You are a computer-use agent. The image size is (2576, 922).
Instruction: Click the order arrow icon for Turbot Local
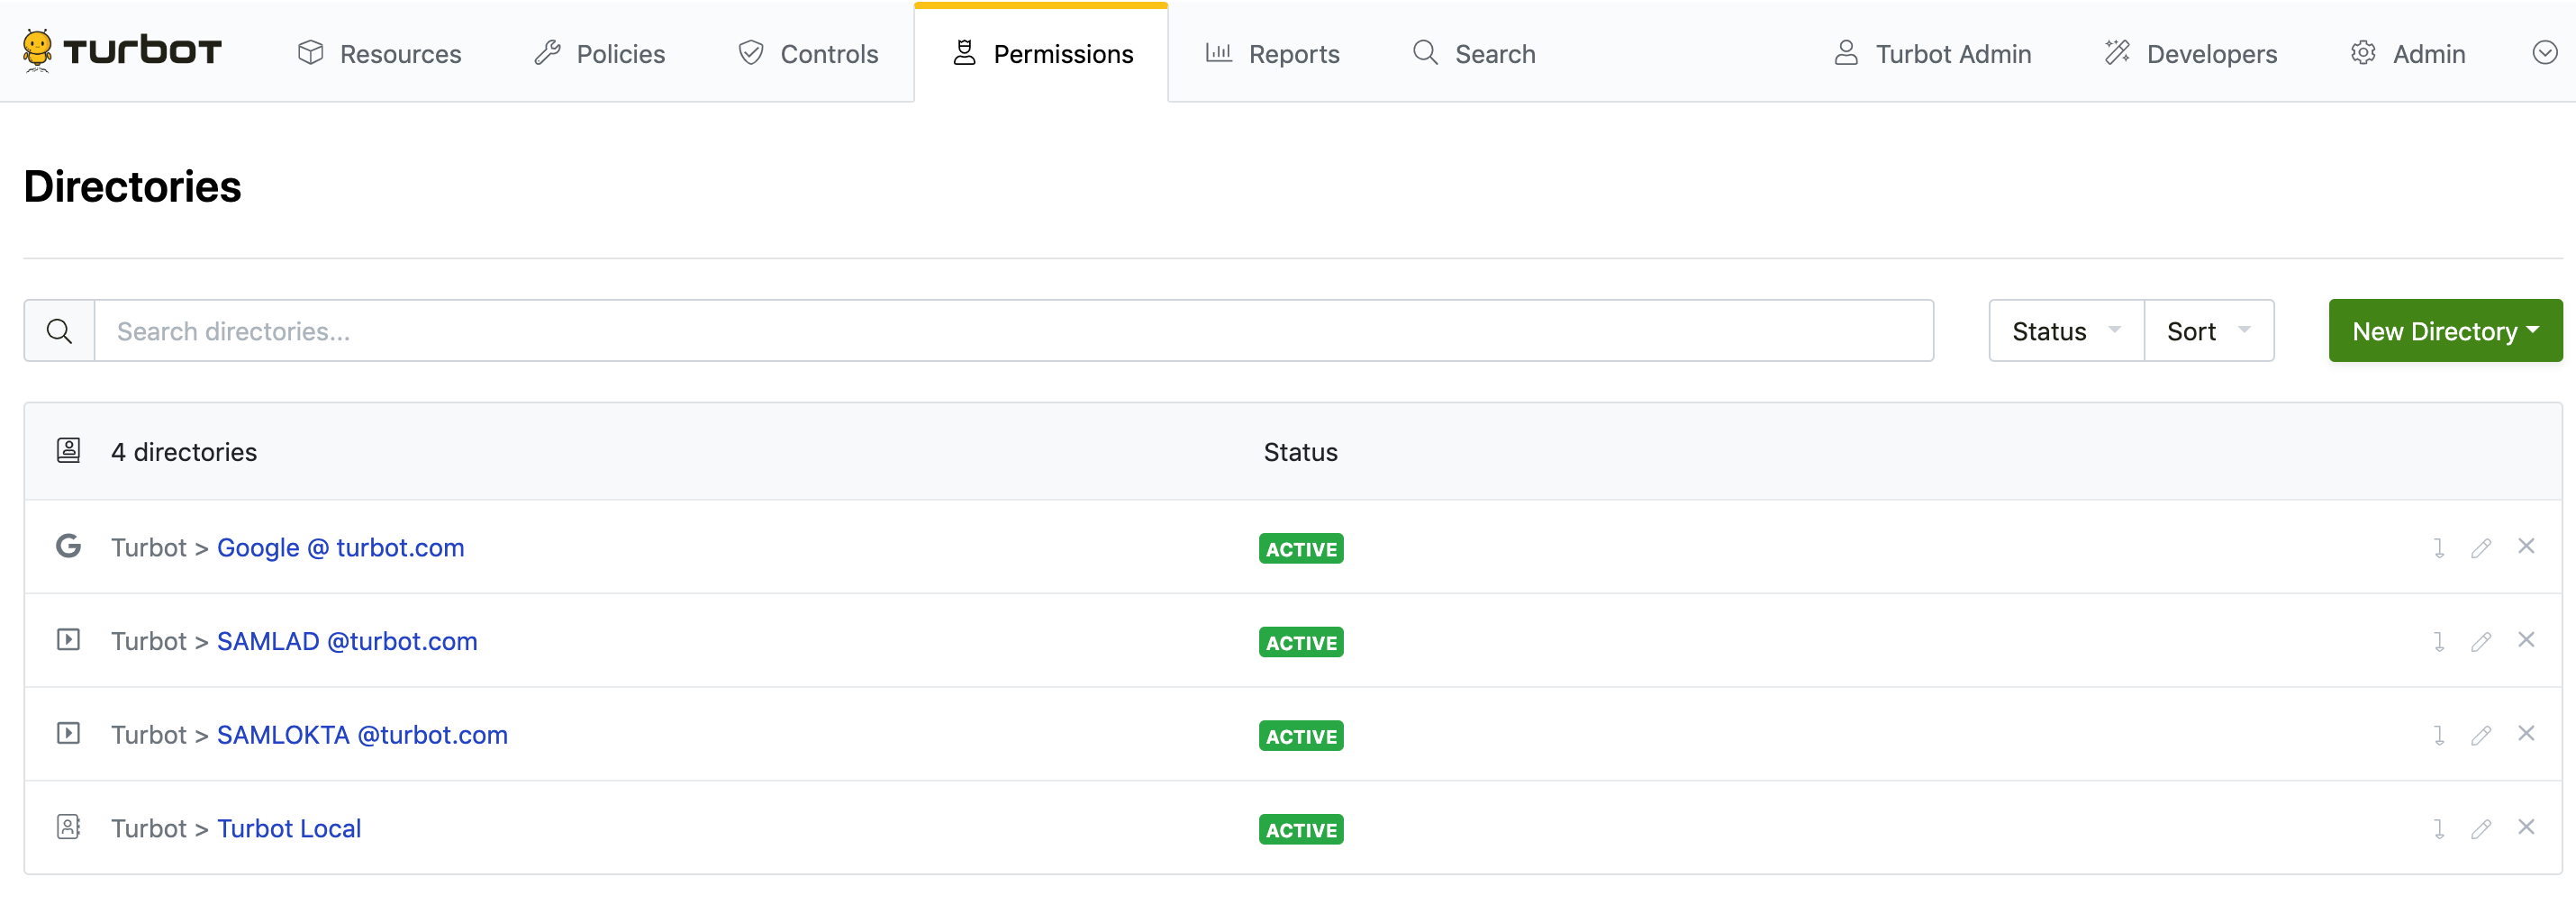pyautogui.click(x=2439, y=829)
